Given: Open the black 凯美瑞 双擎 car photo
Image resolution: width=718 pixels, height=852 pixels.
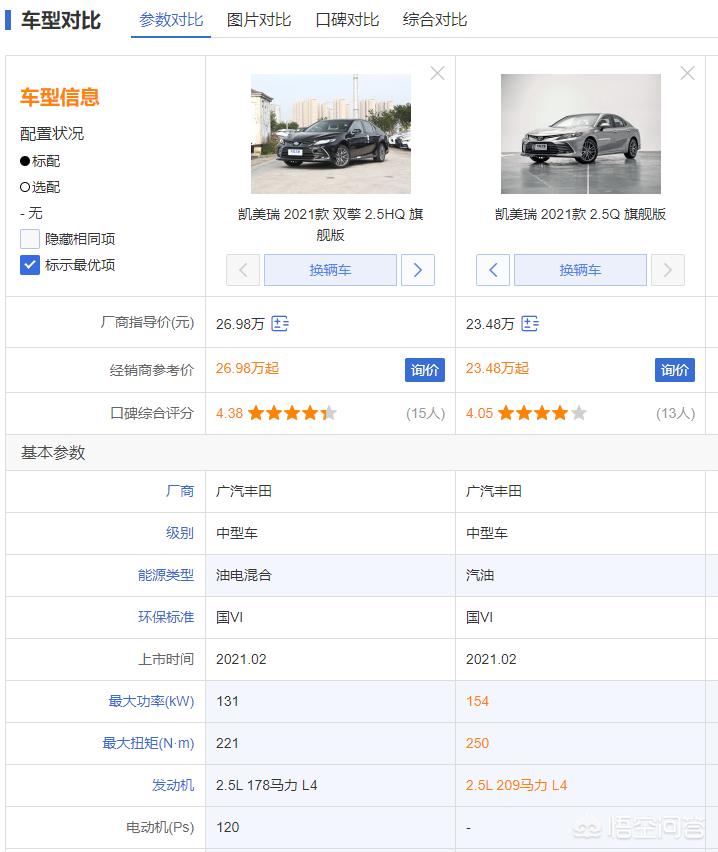Looking at the screenshot, I should [x=330, y=134].
